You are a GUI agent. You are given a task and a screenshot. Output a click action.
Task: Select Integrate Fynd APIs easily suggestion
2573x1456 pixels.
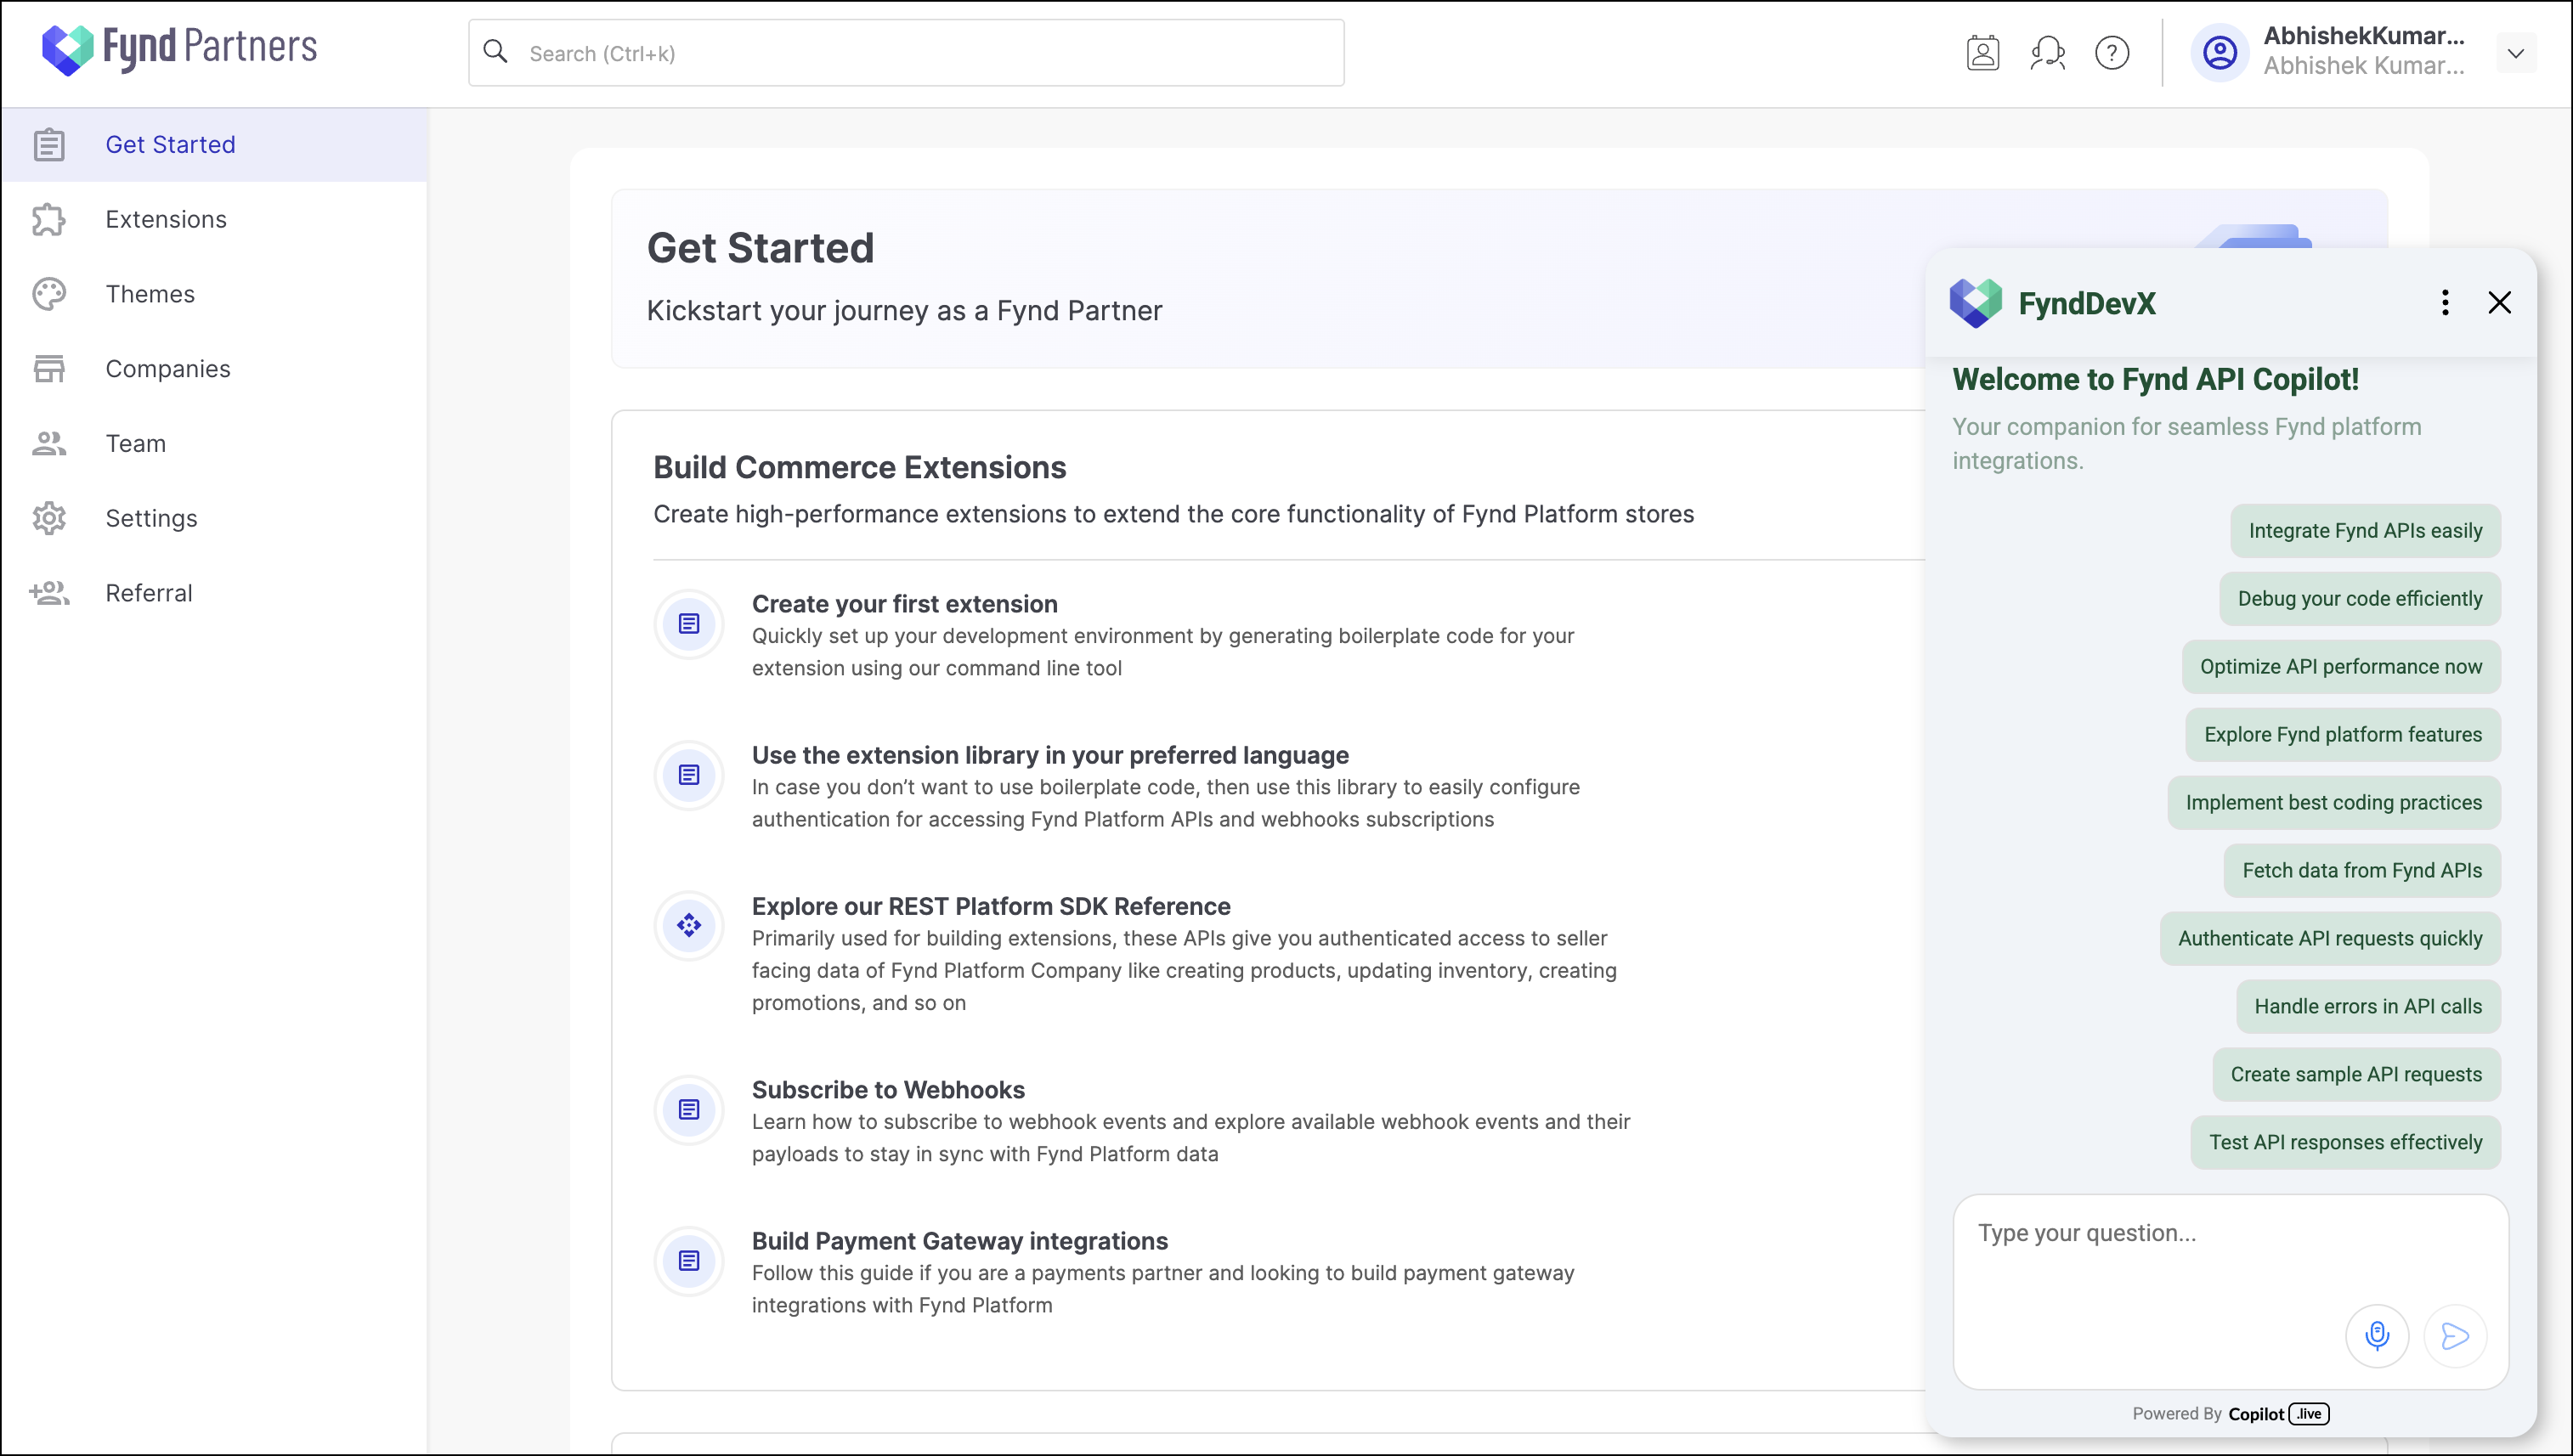[2365, 531]
